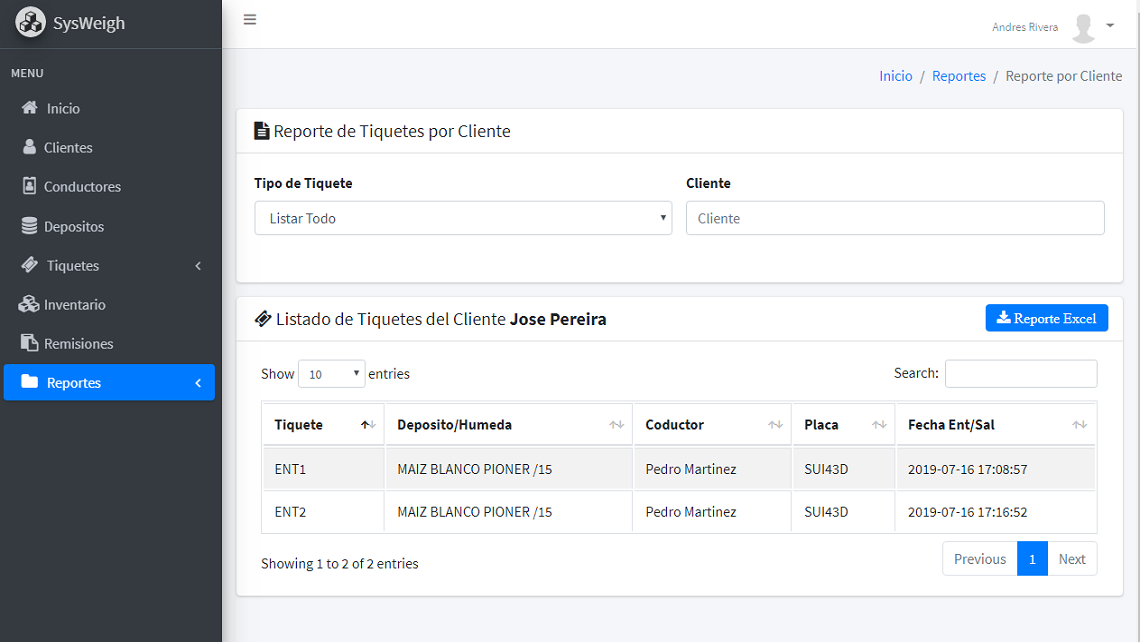Click the user avatar icon
The height and width of the screenshot is (642, 1140).
click(1083, 27)
